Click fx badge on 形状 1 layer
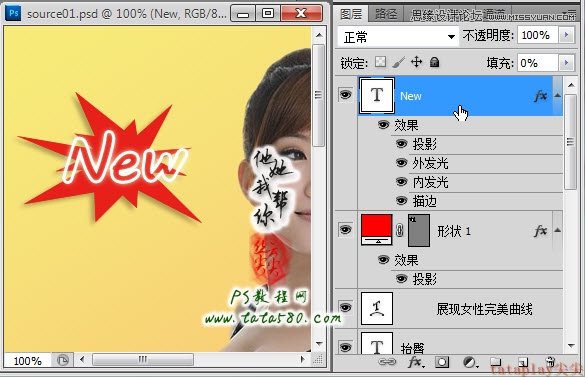The image size is (585, 377). (x=540, y=231)
